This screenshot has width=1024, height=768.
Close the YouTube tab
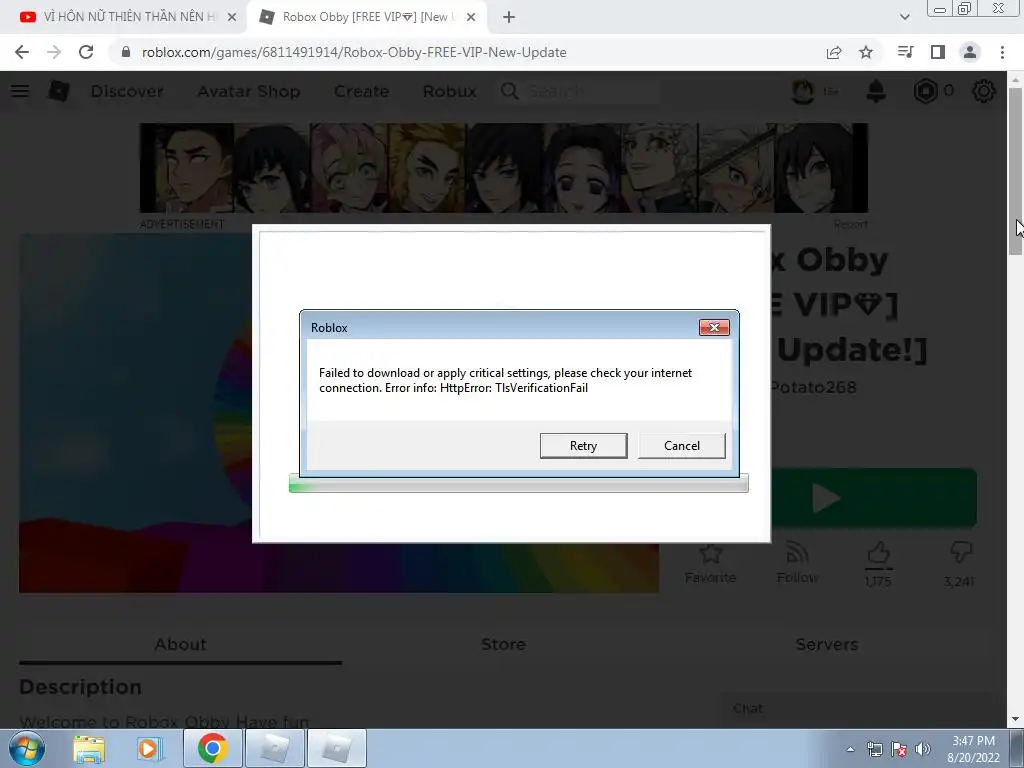click(232, 17)
